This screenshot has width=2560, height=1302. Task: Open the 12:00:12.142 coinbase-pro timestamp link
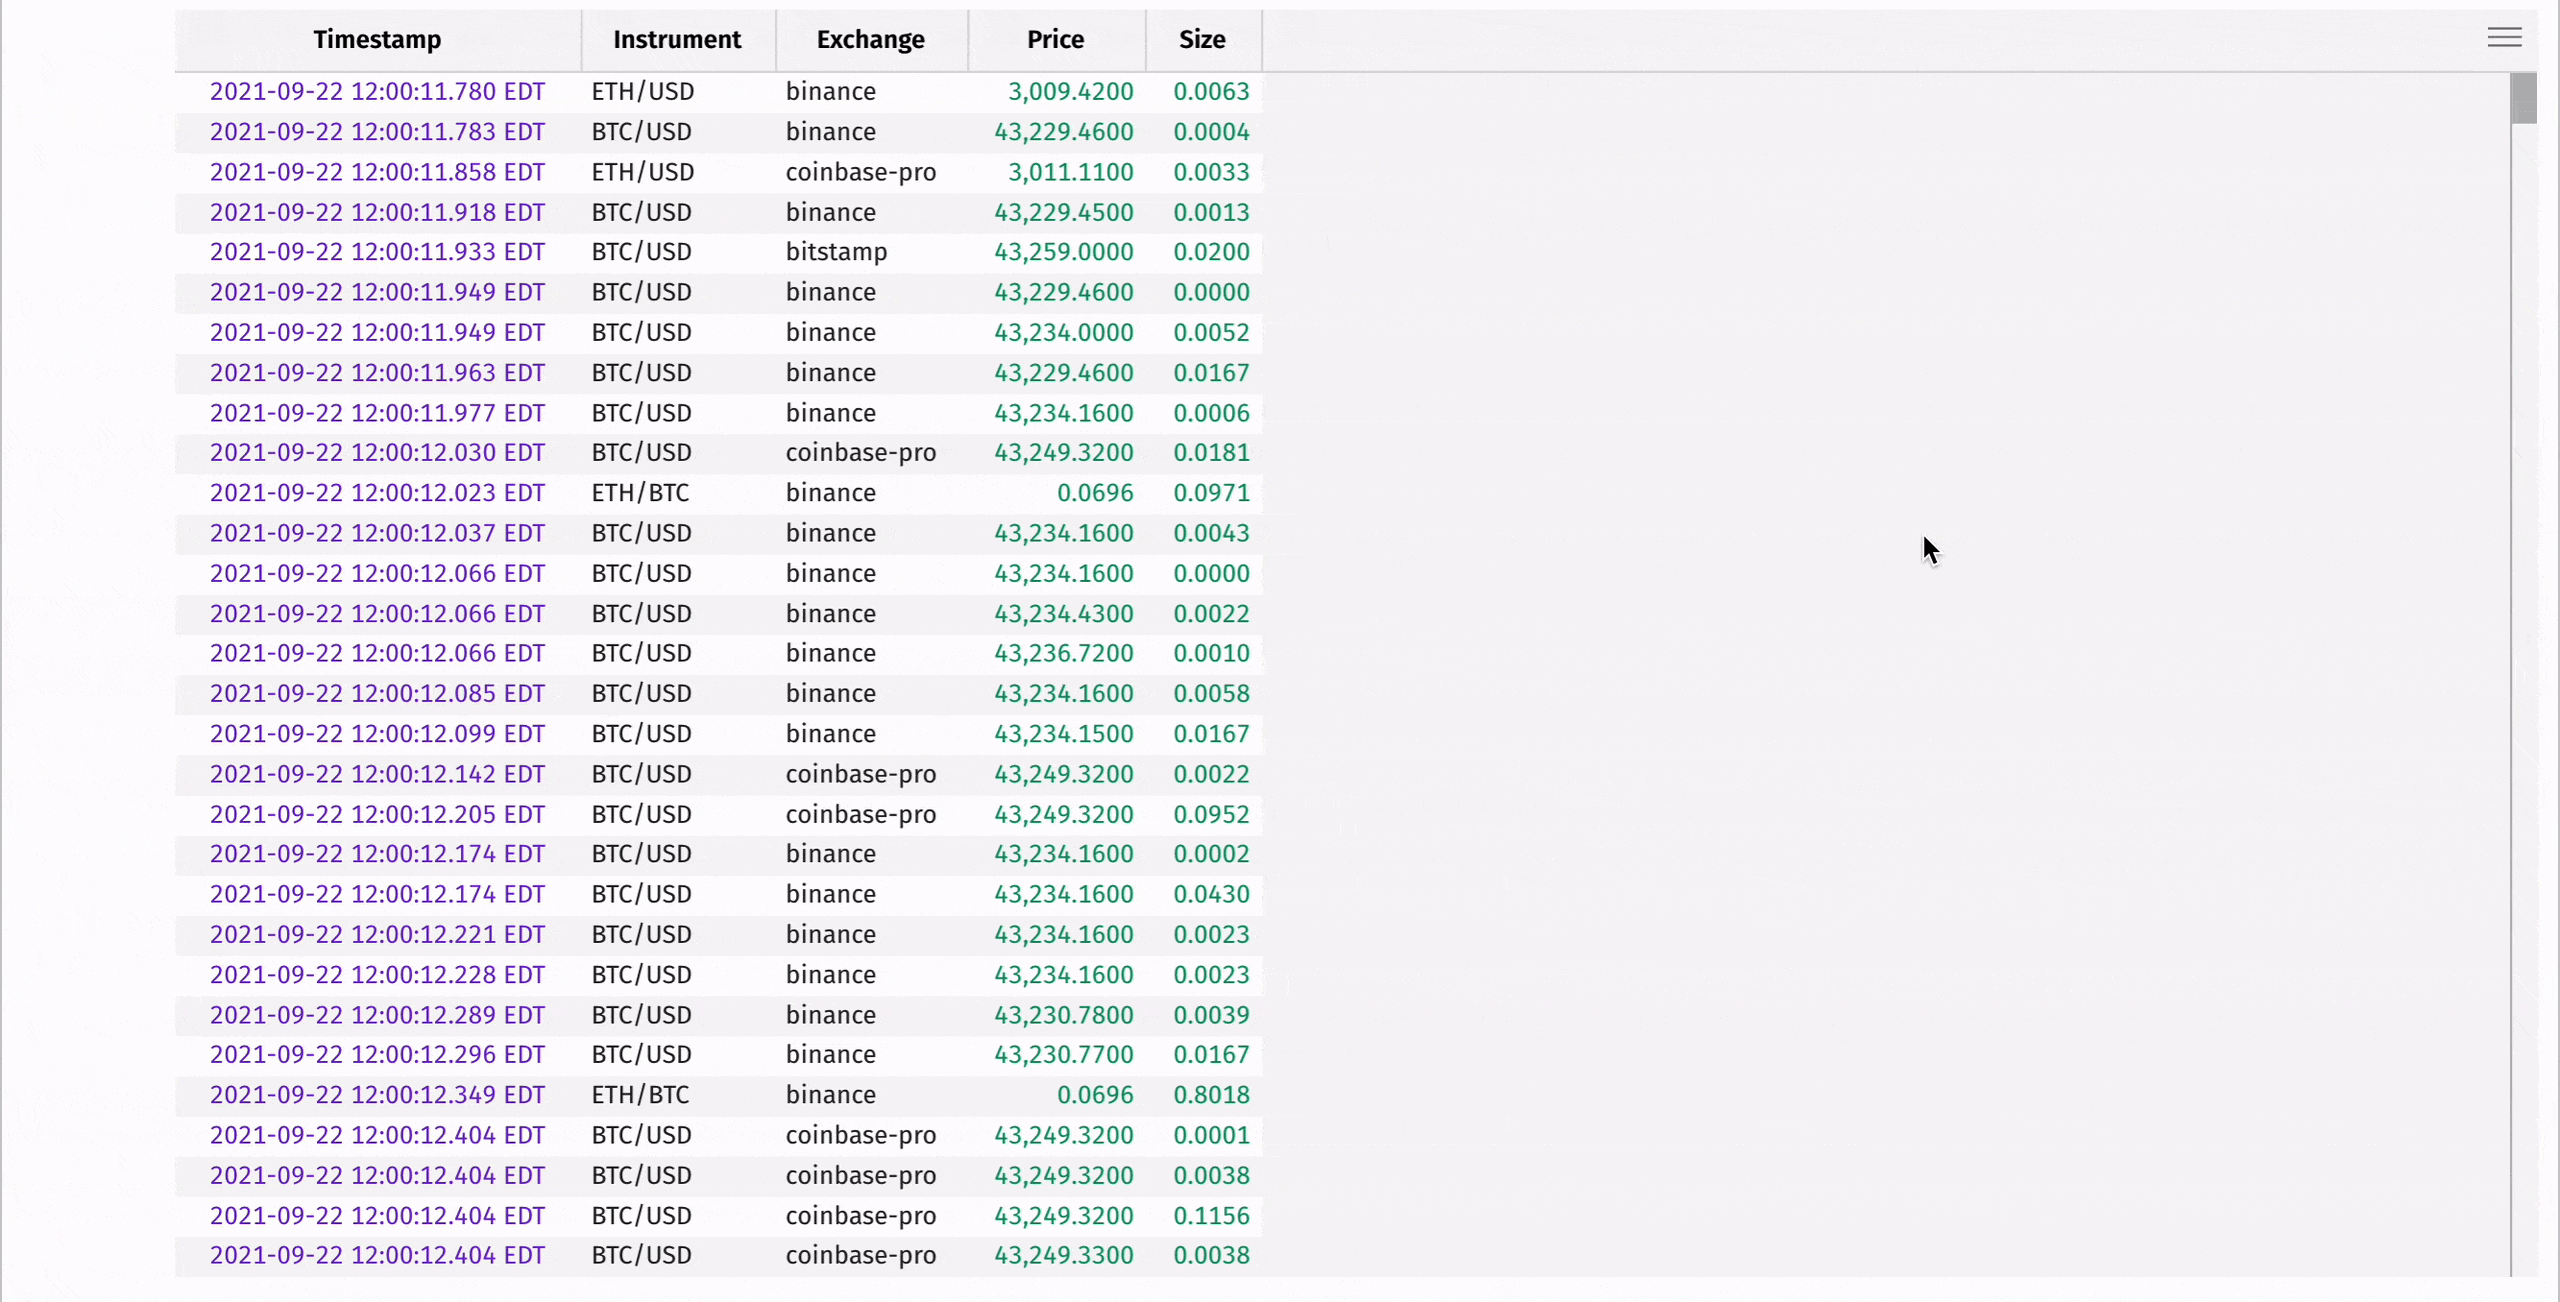(x=377, y=773)
